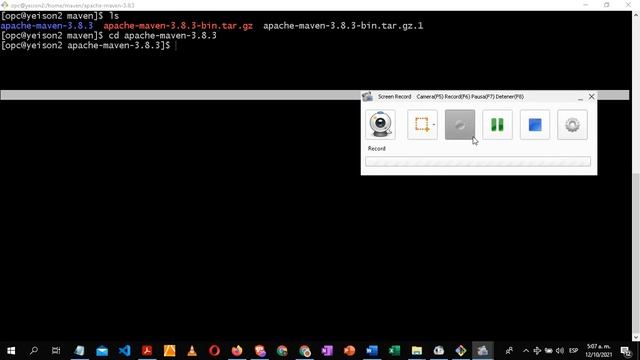Open Microsoft Excel from the taskbar
The width and height of the screenshot is (640, 360).
pyautogui.click(x=394, y=351)
